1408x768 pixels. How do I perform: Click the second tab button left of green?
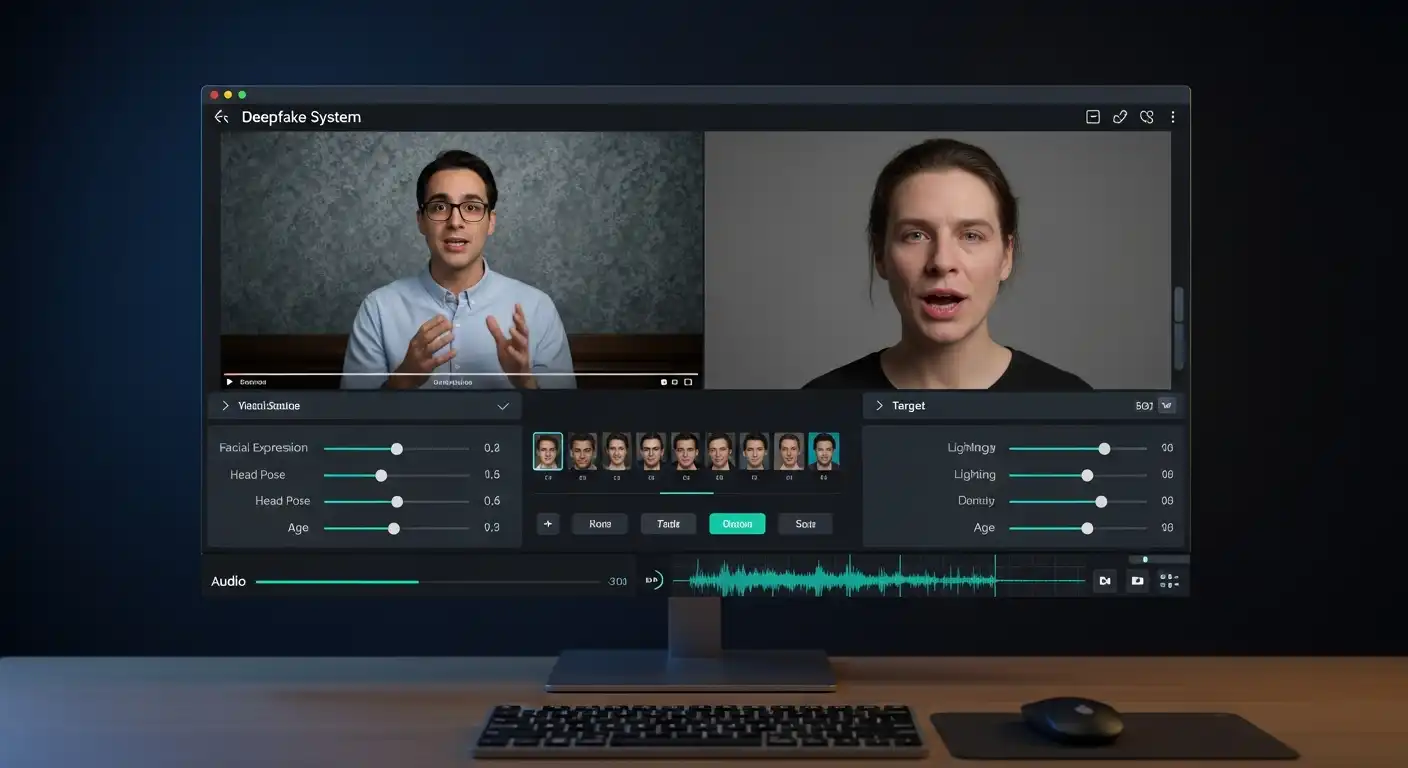pyautogui.click(x=668, y=524)
